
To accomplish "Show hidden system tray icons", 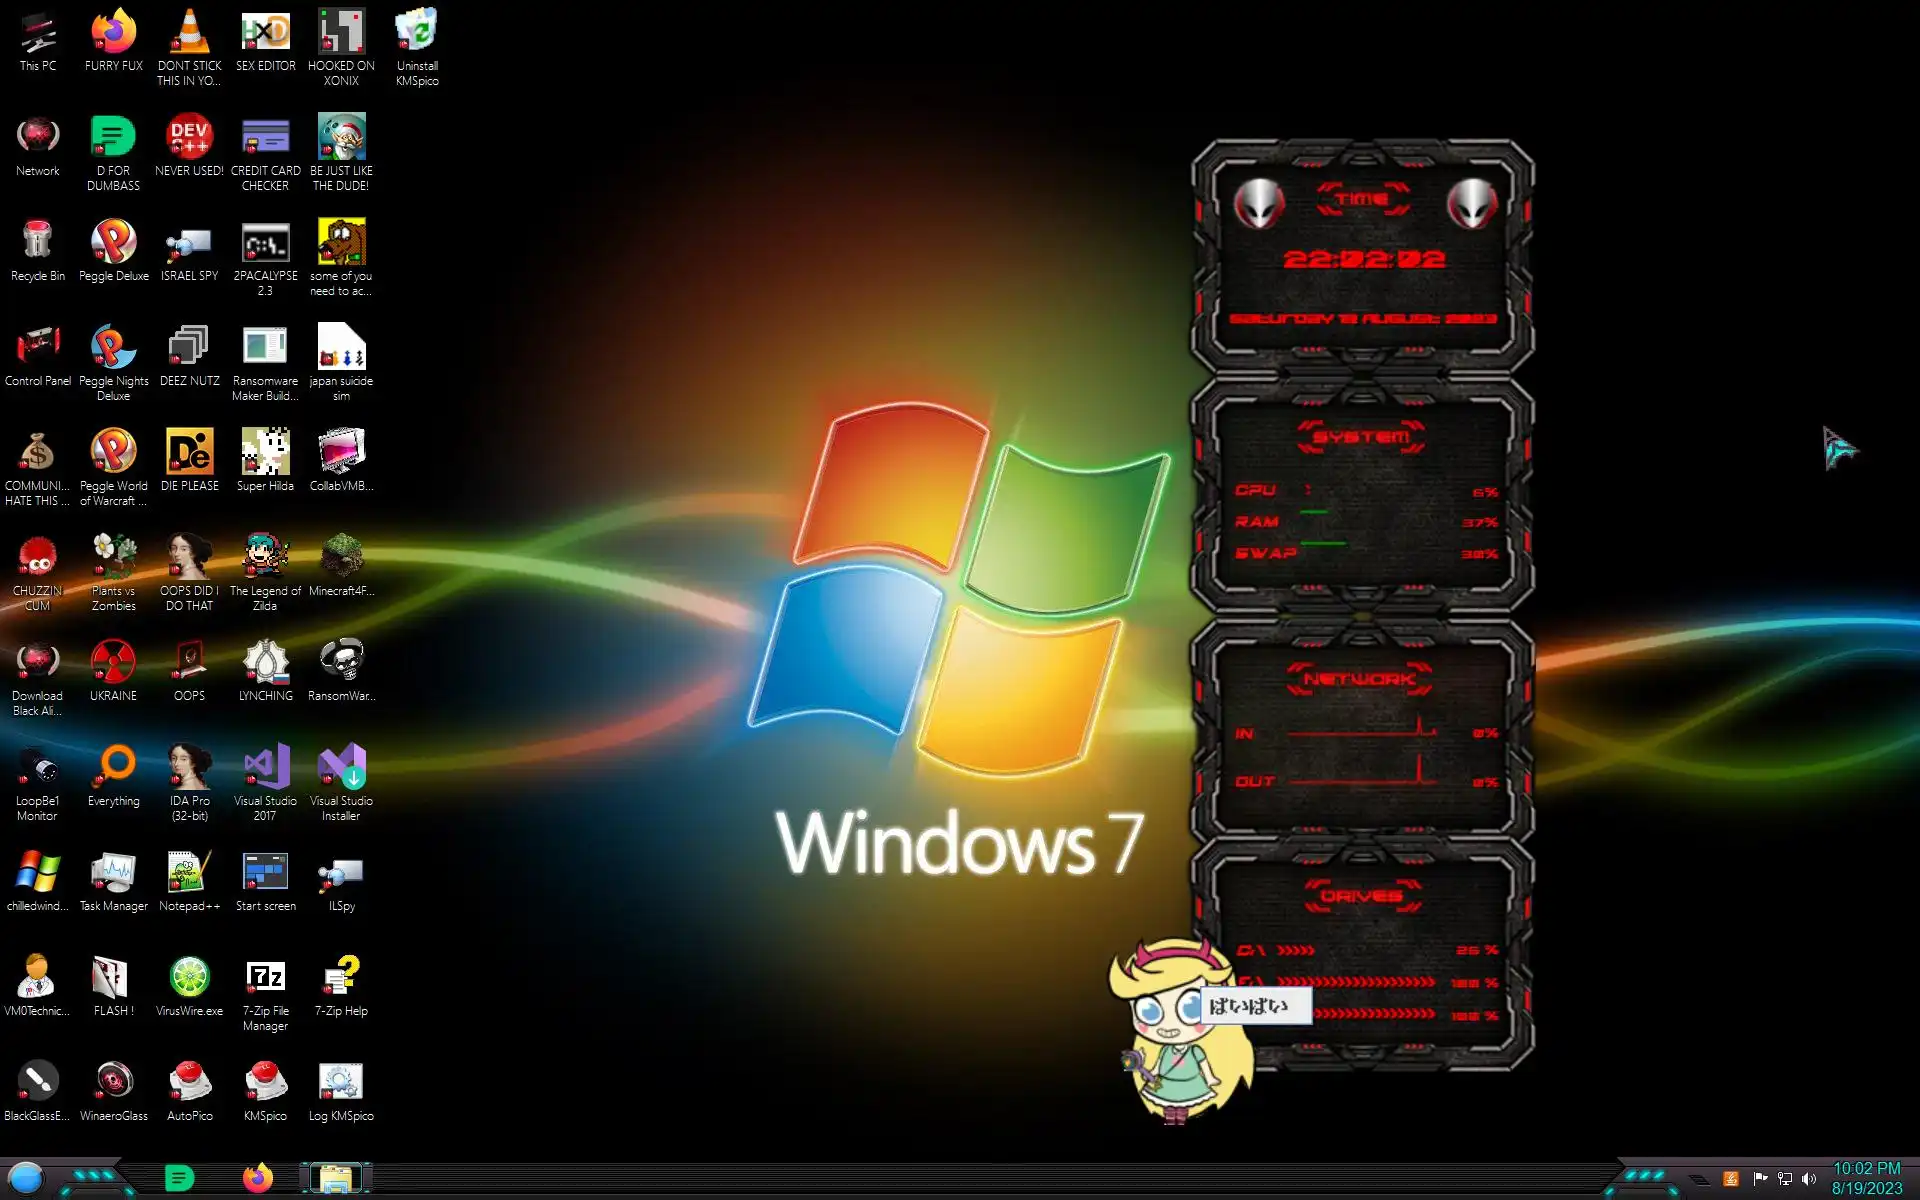I will 1699,1180.
